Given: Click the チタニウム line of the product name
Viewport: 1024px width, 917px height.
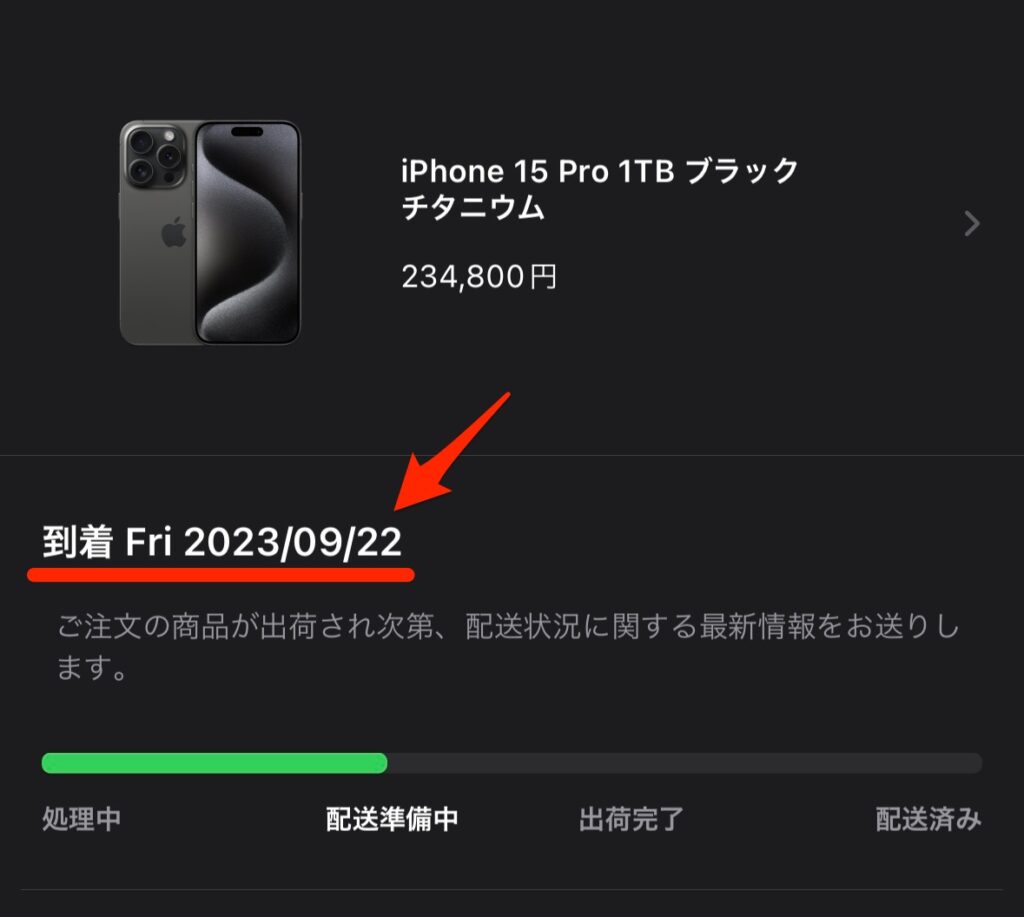Looking at the screenshot, I should [473, 208].
